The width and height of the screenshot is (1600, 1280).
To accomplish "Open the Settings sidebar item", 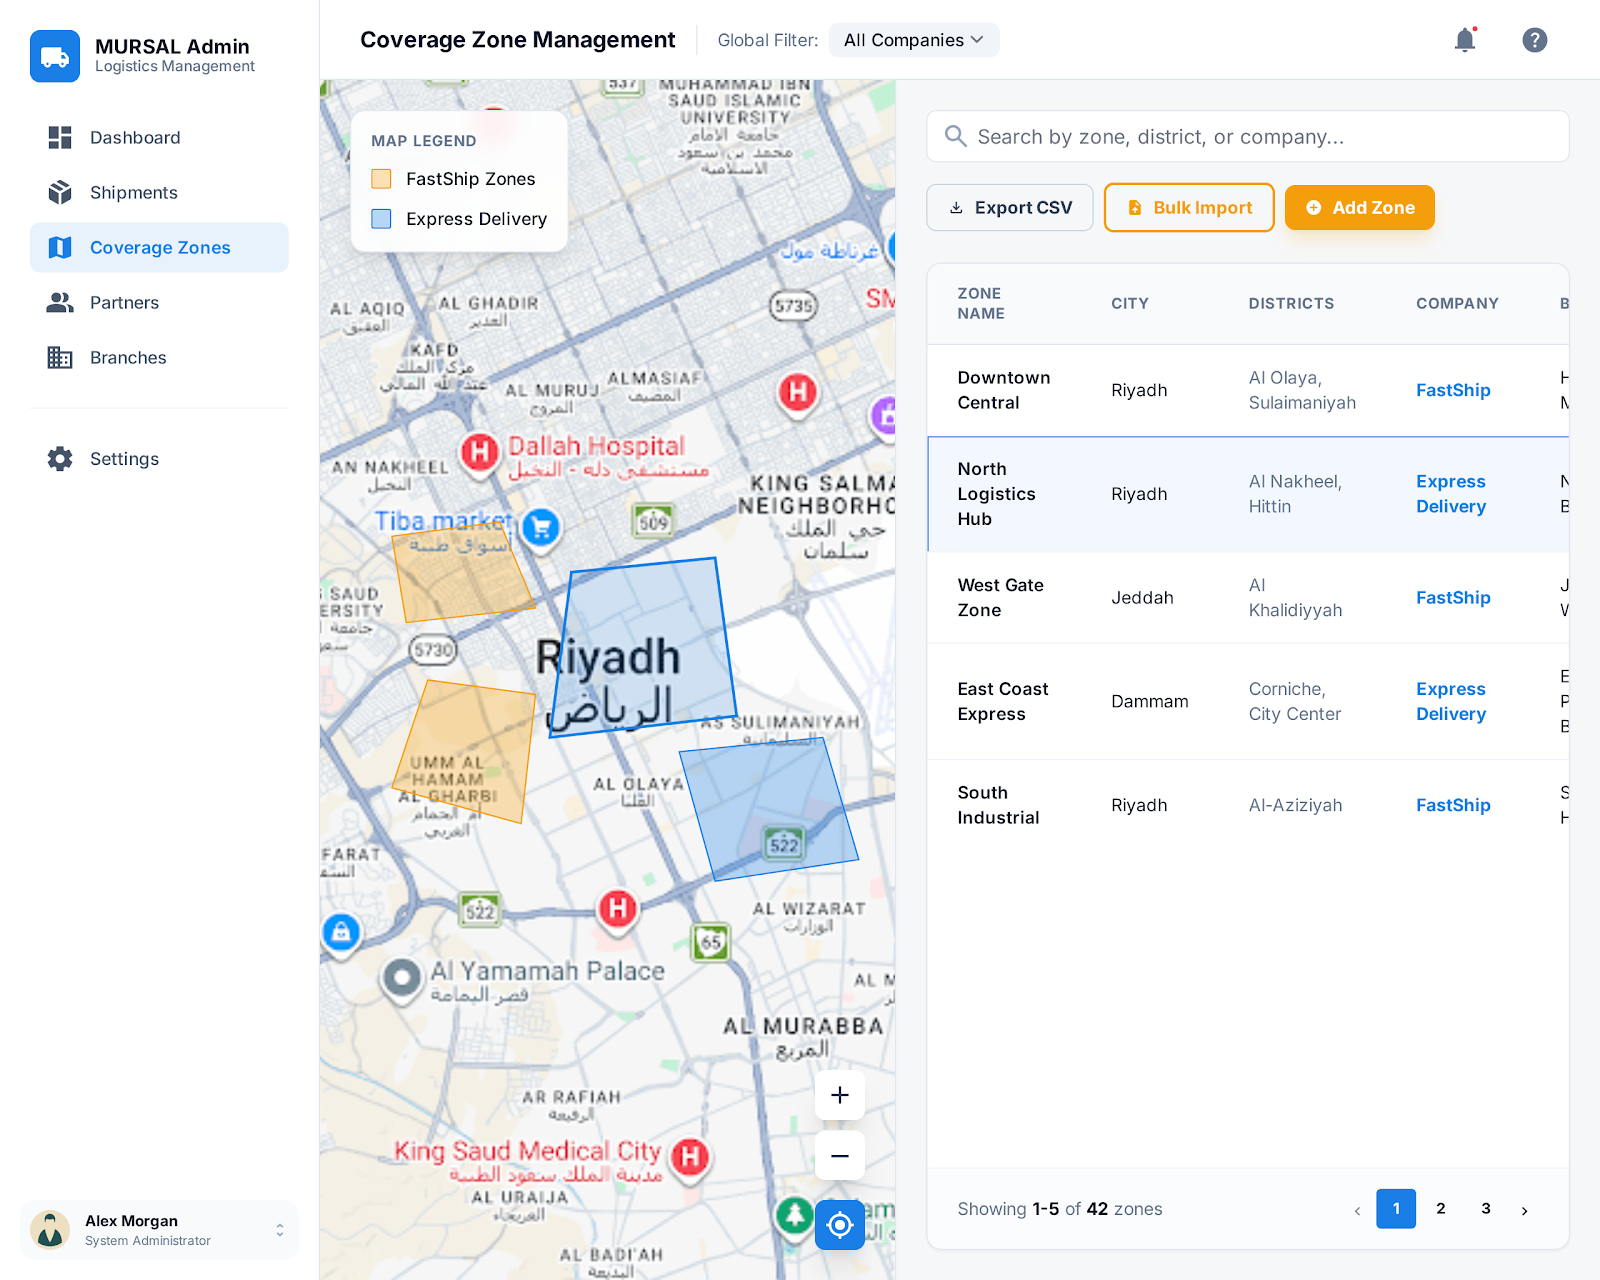I will [124, 459].
